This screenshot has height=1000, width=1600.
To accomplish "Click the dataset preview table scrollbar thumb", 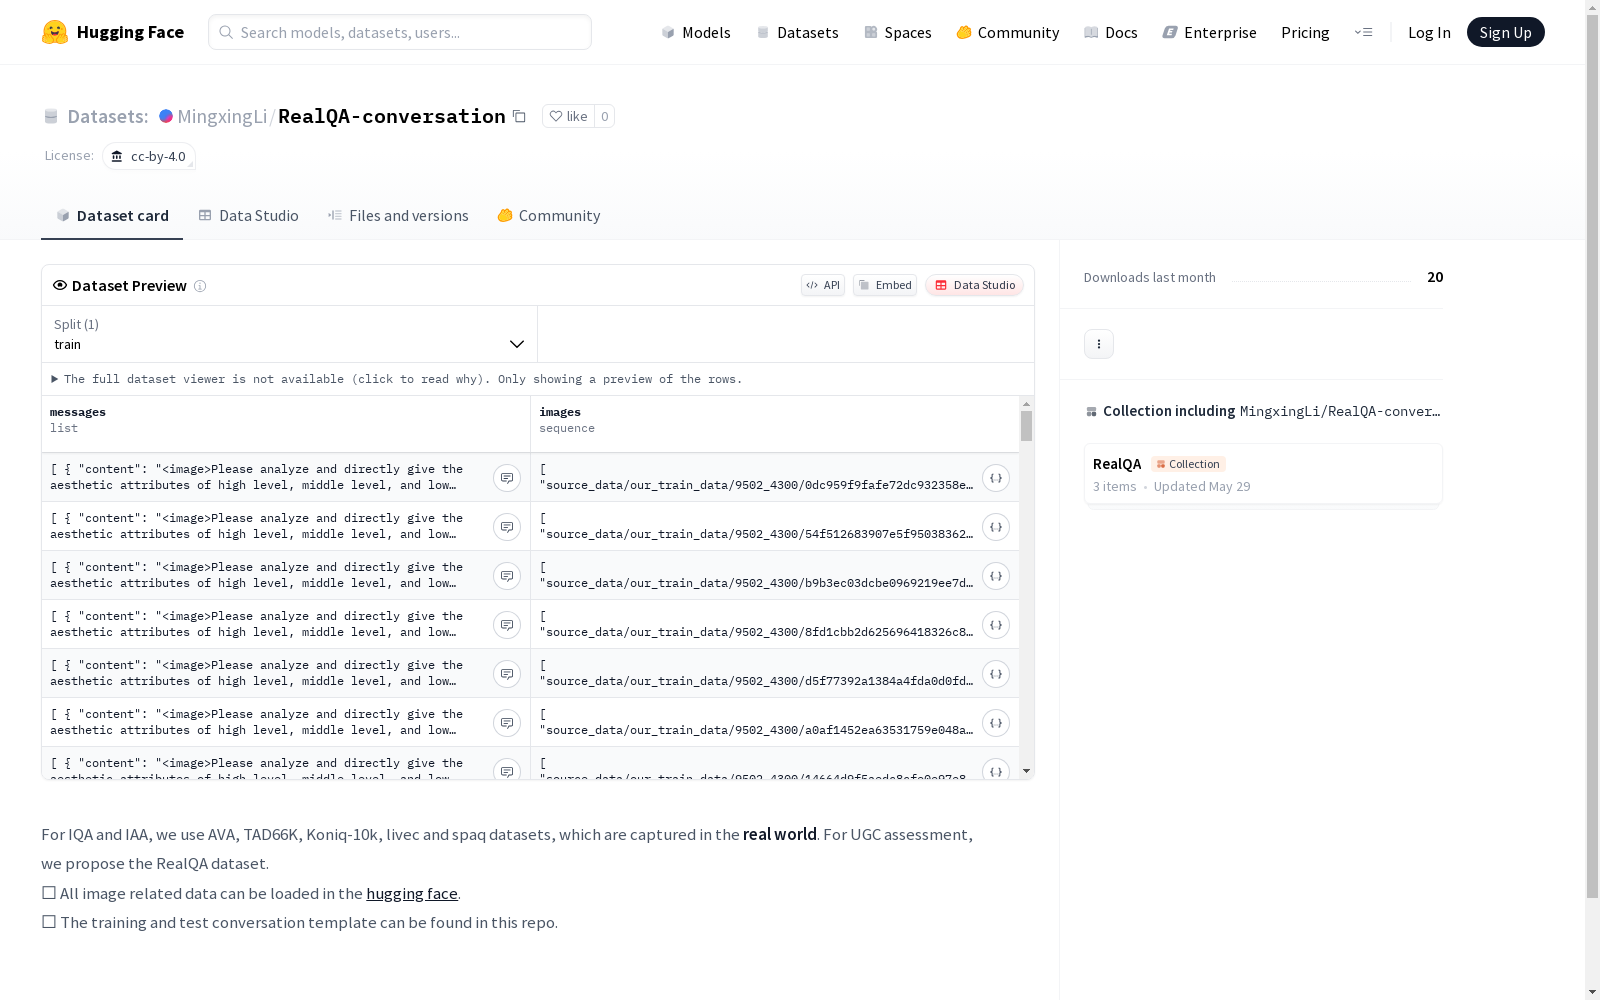I will point(1026,426).
